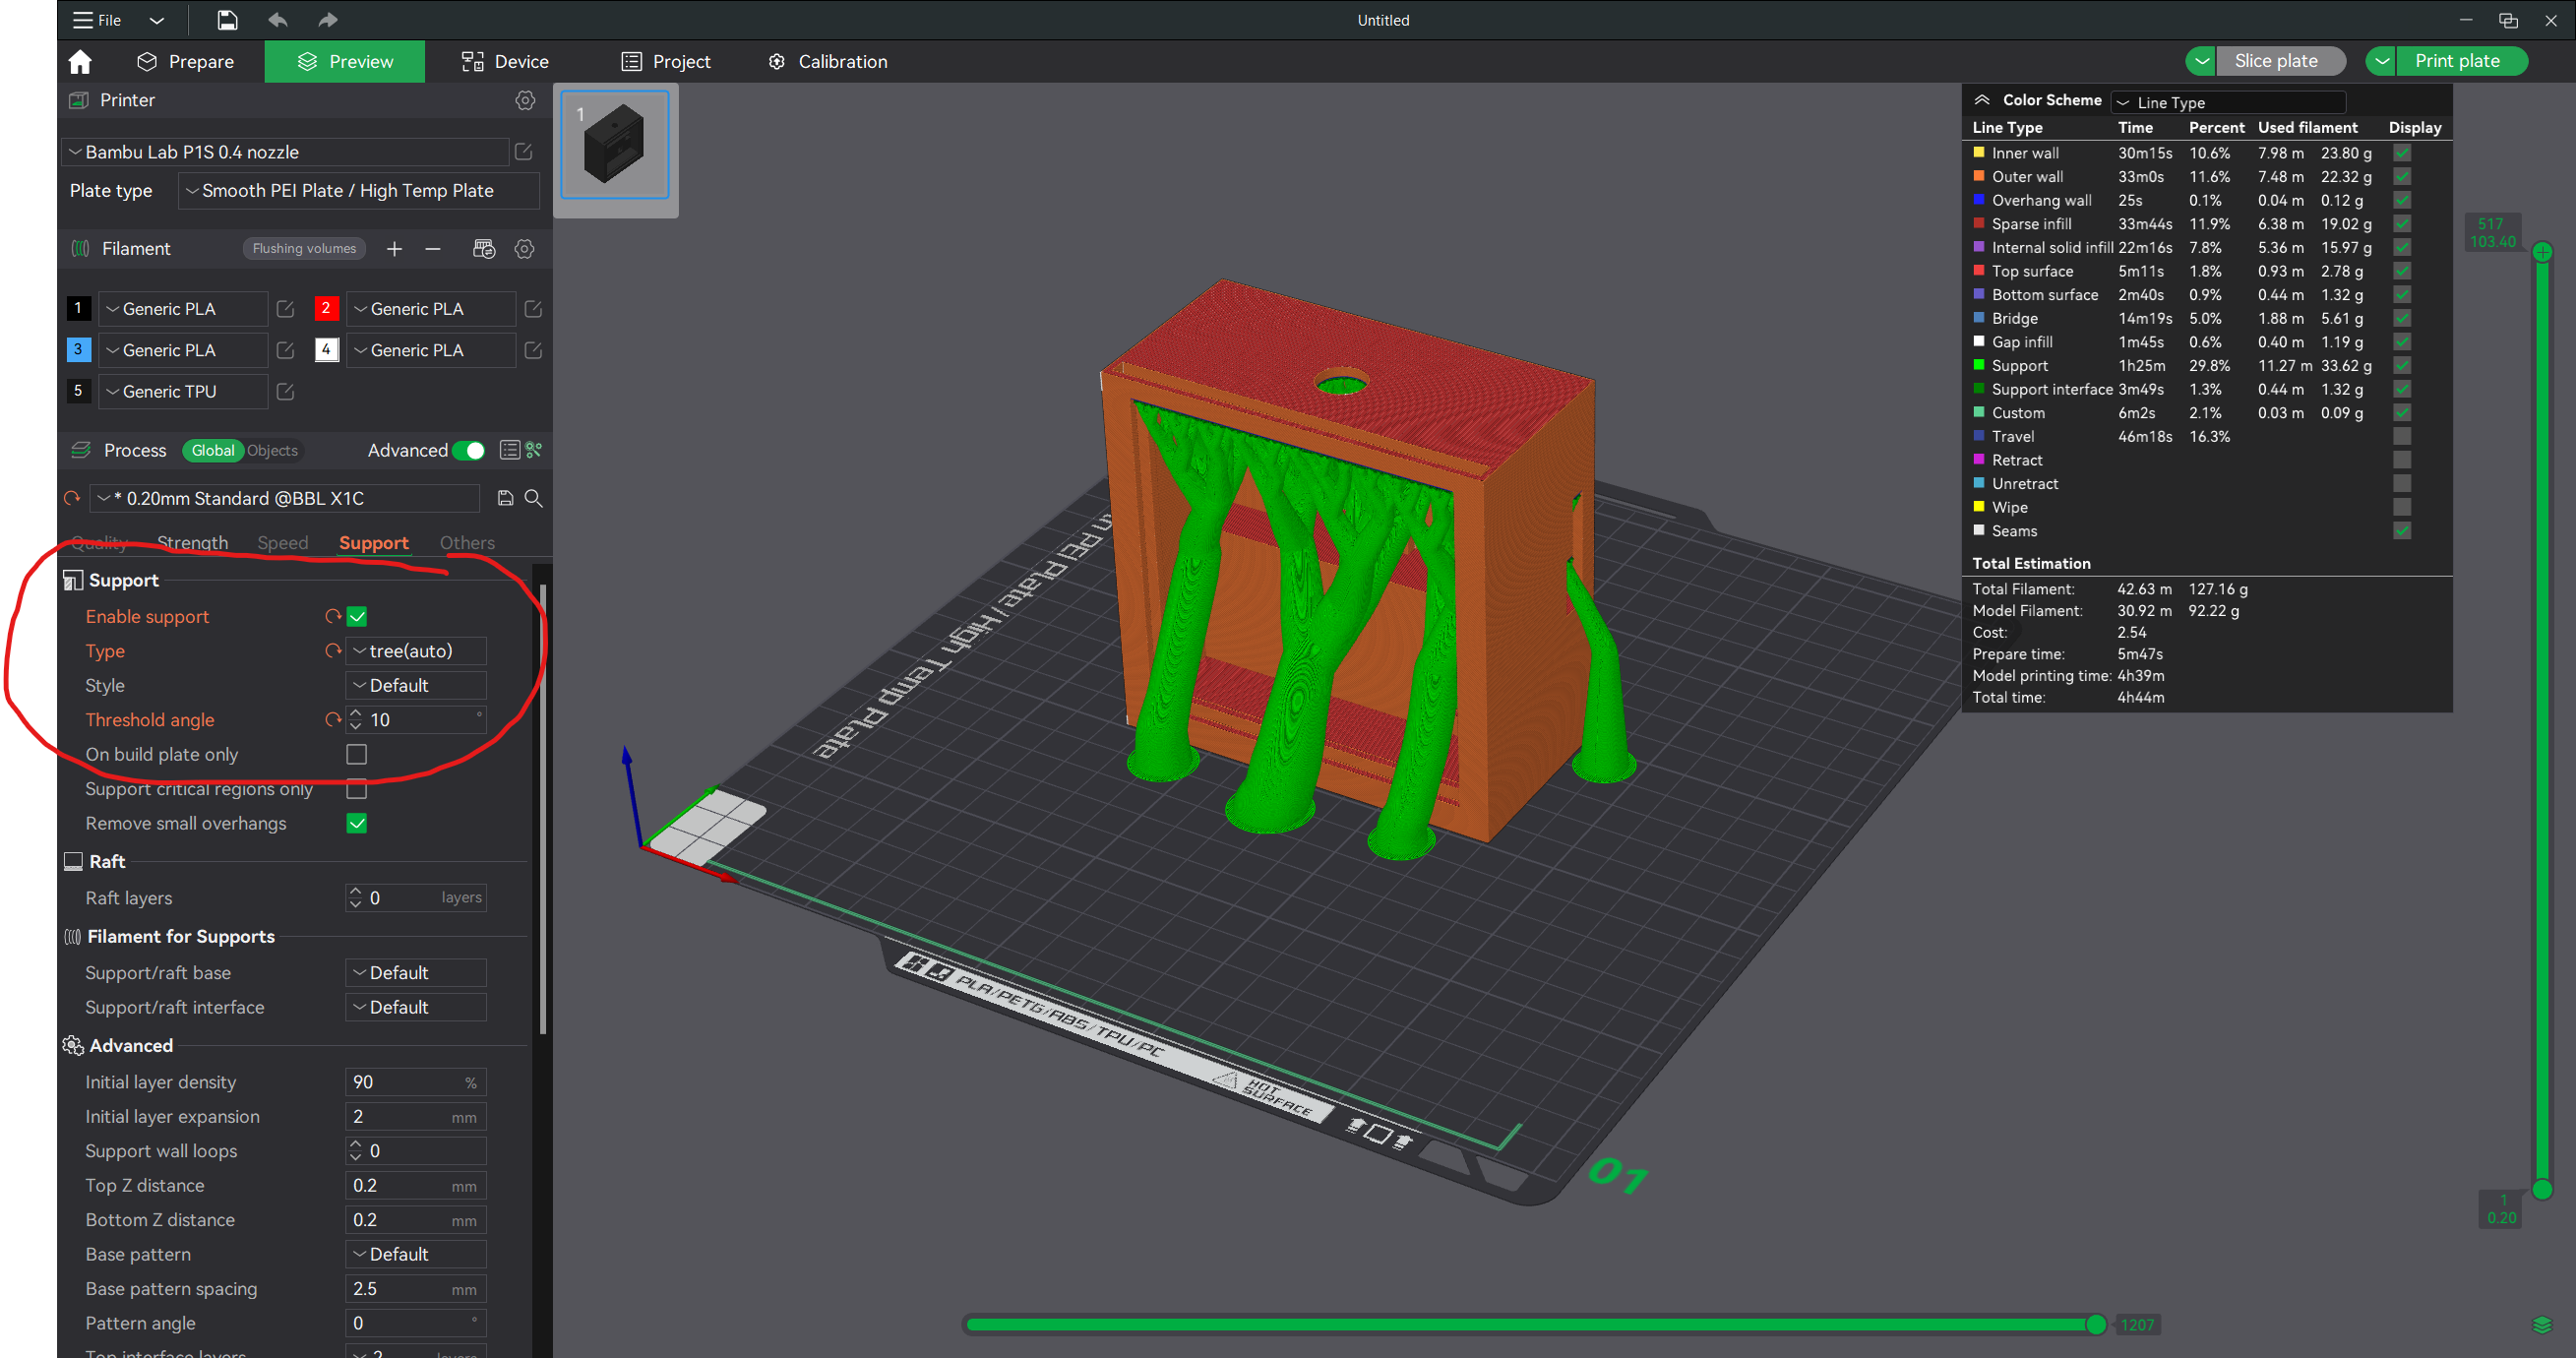The height and width of the screenshot is (1358, 2576).
Task: Reset the Enable support setting arrow
Action: [333, 617]
